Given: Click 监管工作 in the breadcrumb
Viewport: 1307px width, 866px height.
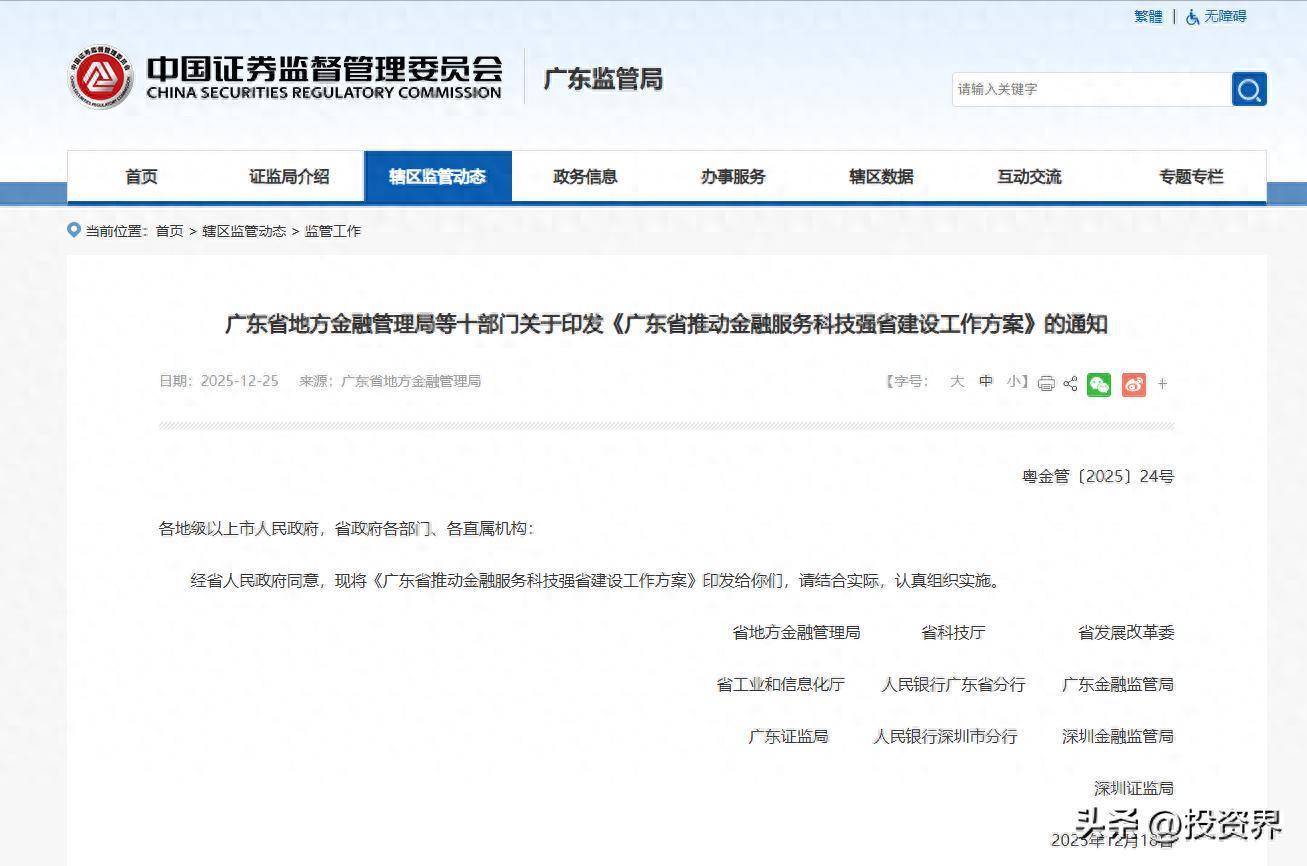Looking at the screenshot, I should pyautogui.click(x=333, y=231).
